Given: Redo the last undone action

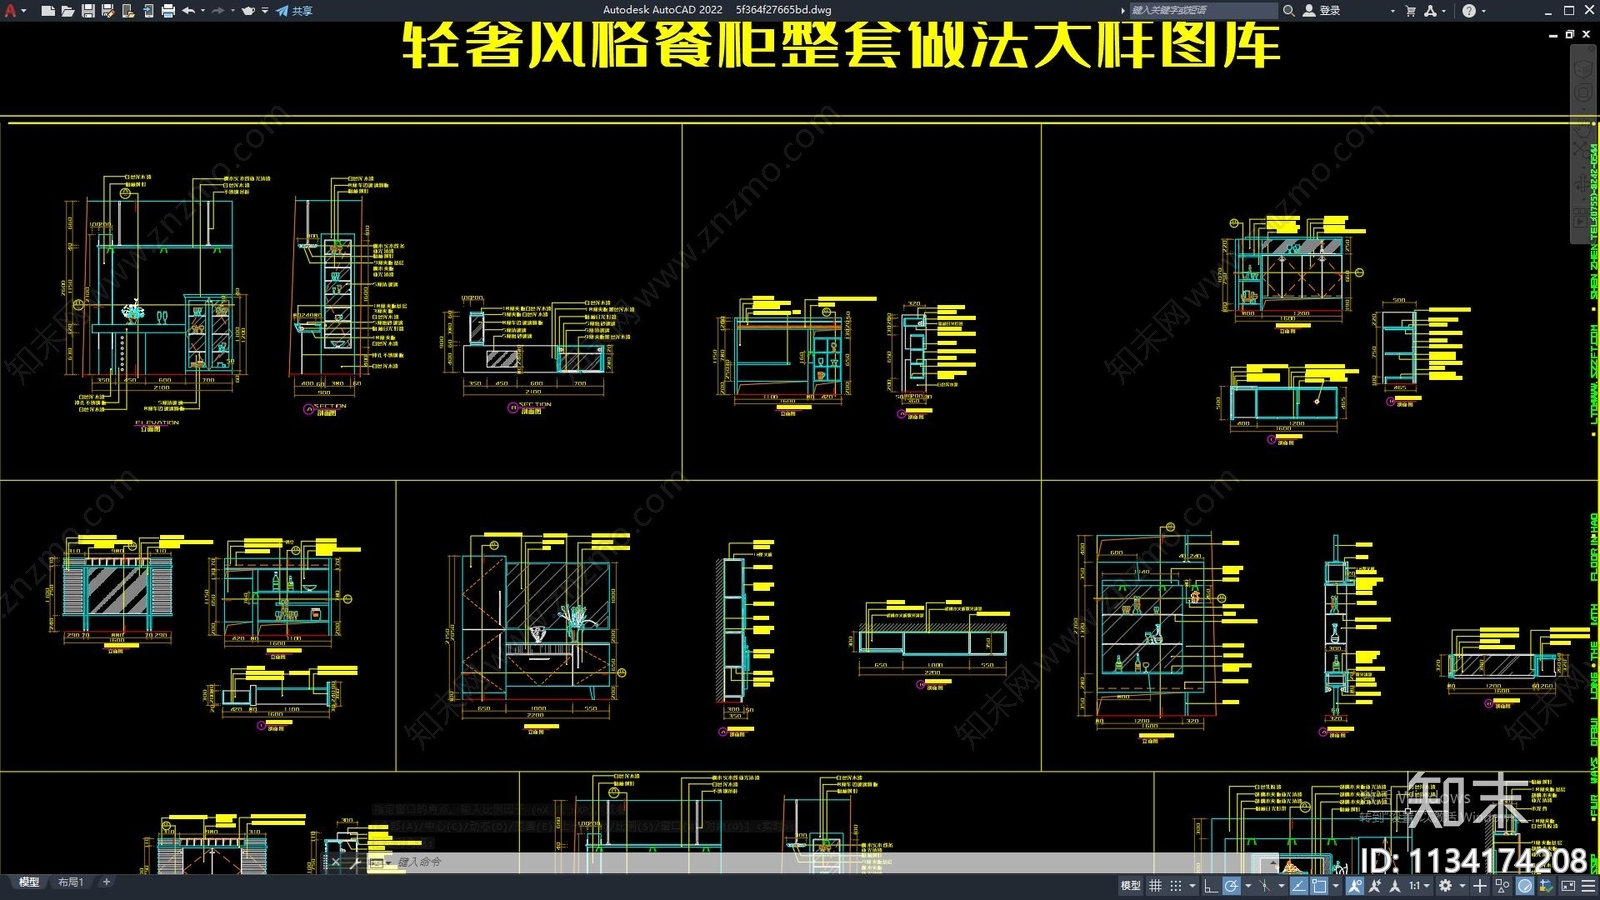Looking at the screenshot, I should click(218, 10).
